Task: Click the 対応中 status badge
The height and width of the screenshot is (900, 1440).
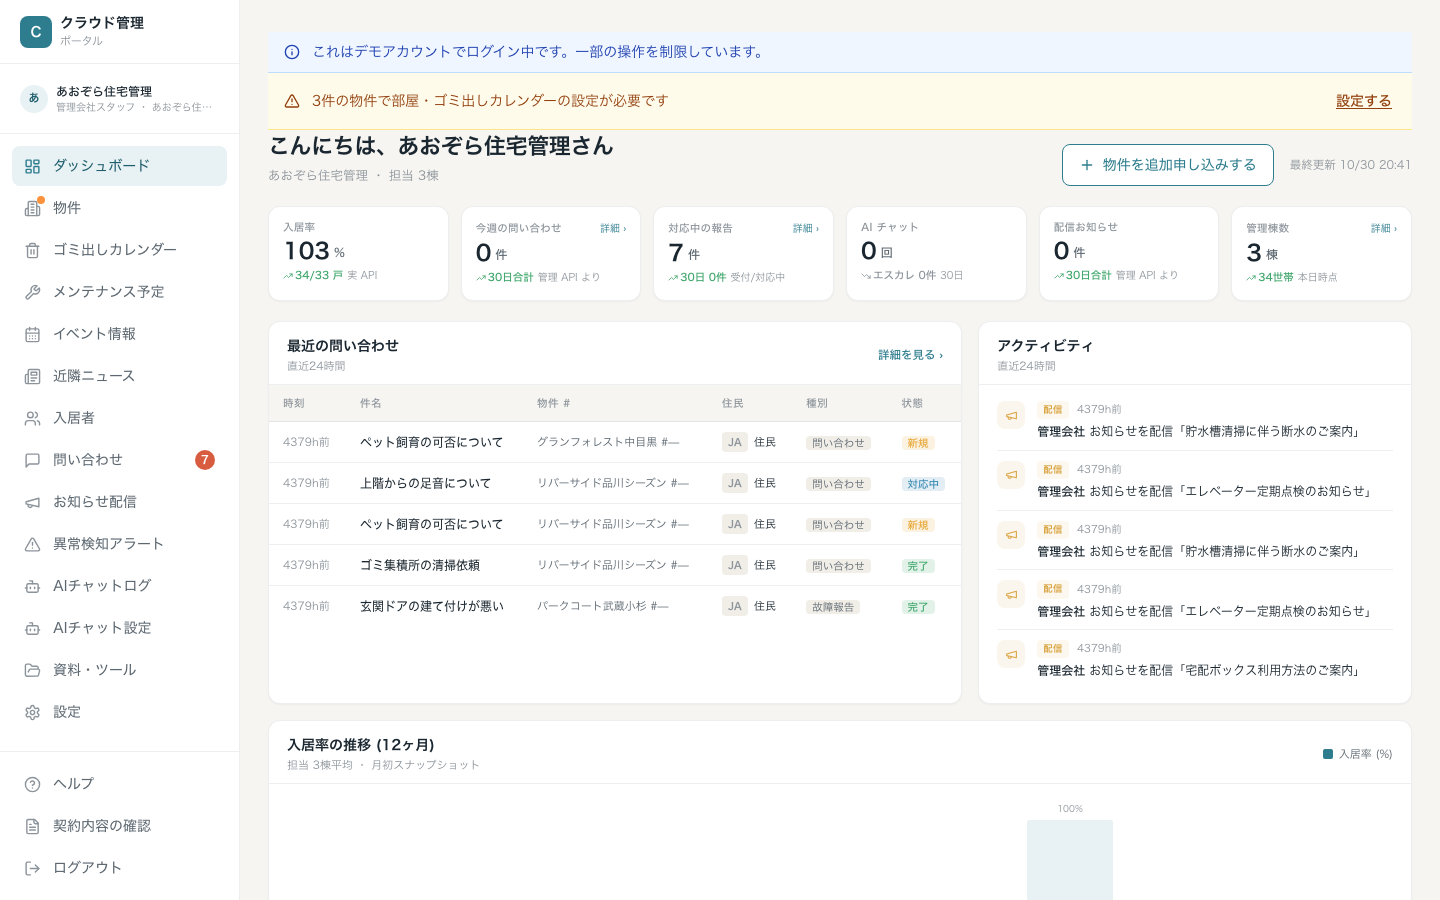Action: 923,484
